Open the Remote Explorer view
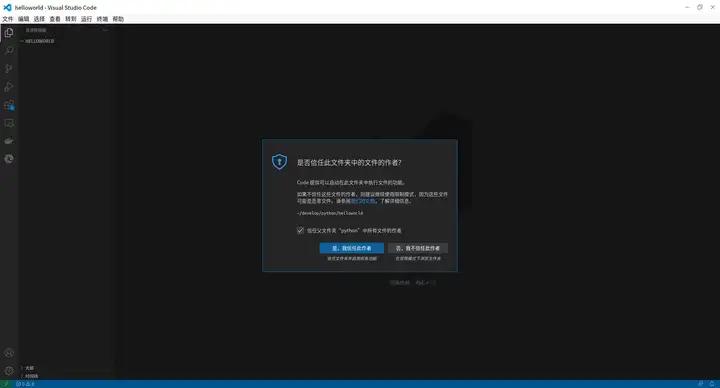The image size is (720, 388). pyautogui.click(x=9, y=123)
